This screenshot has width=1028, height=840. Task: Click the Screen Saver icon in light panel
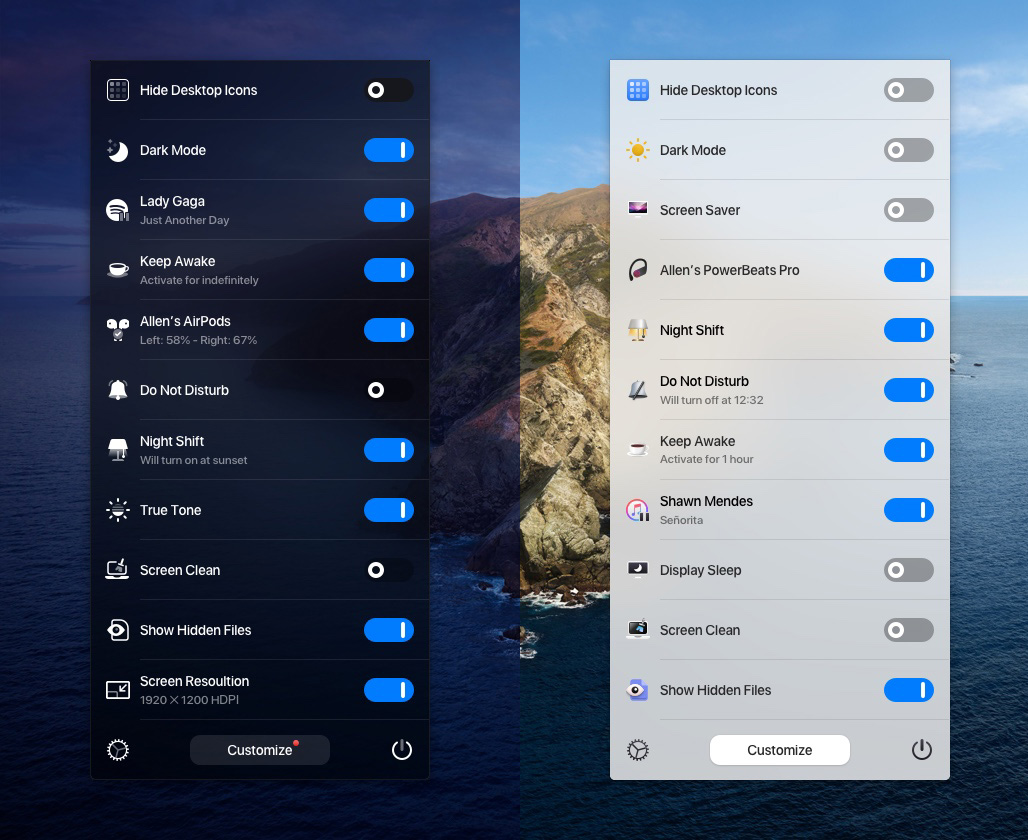(x=637, y=210)
